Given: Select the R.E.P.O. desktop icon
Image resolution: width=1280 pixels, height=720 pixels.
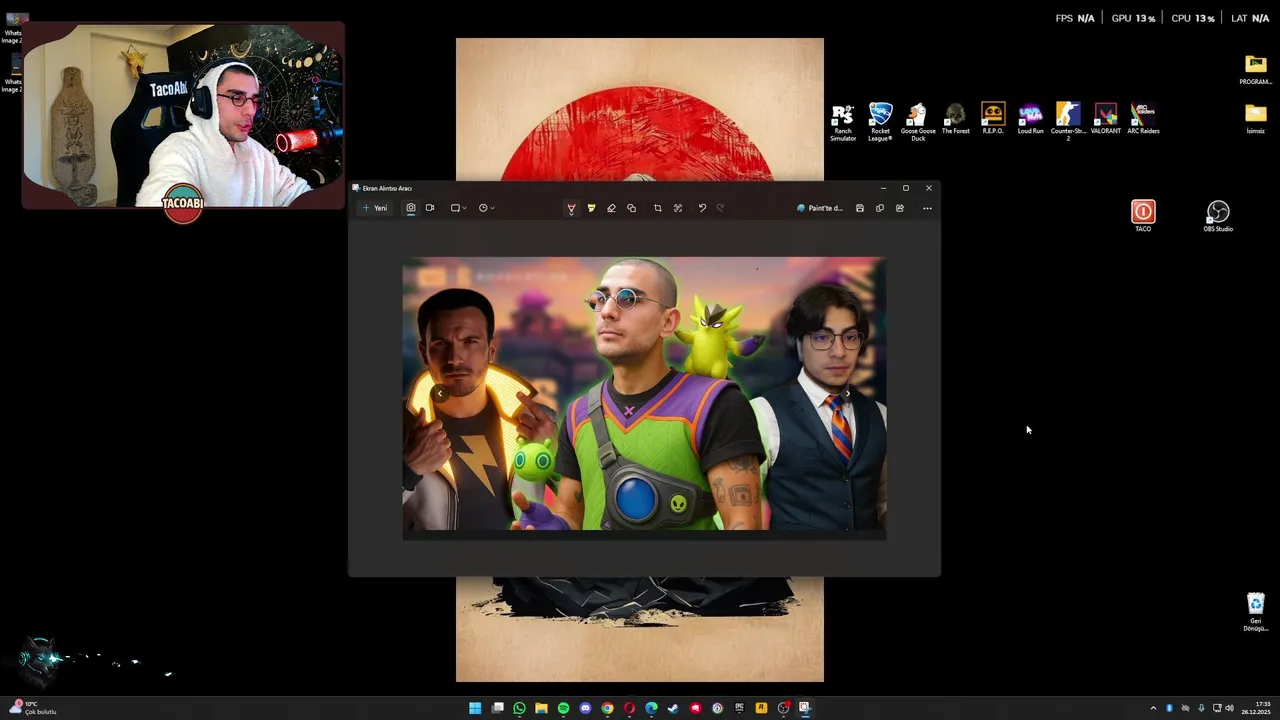Looking at the screenshot, I should [993, 119].
